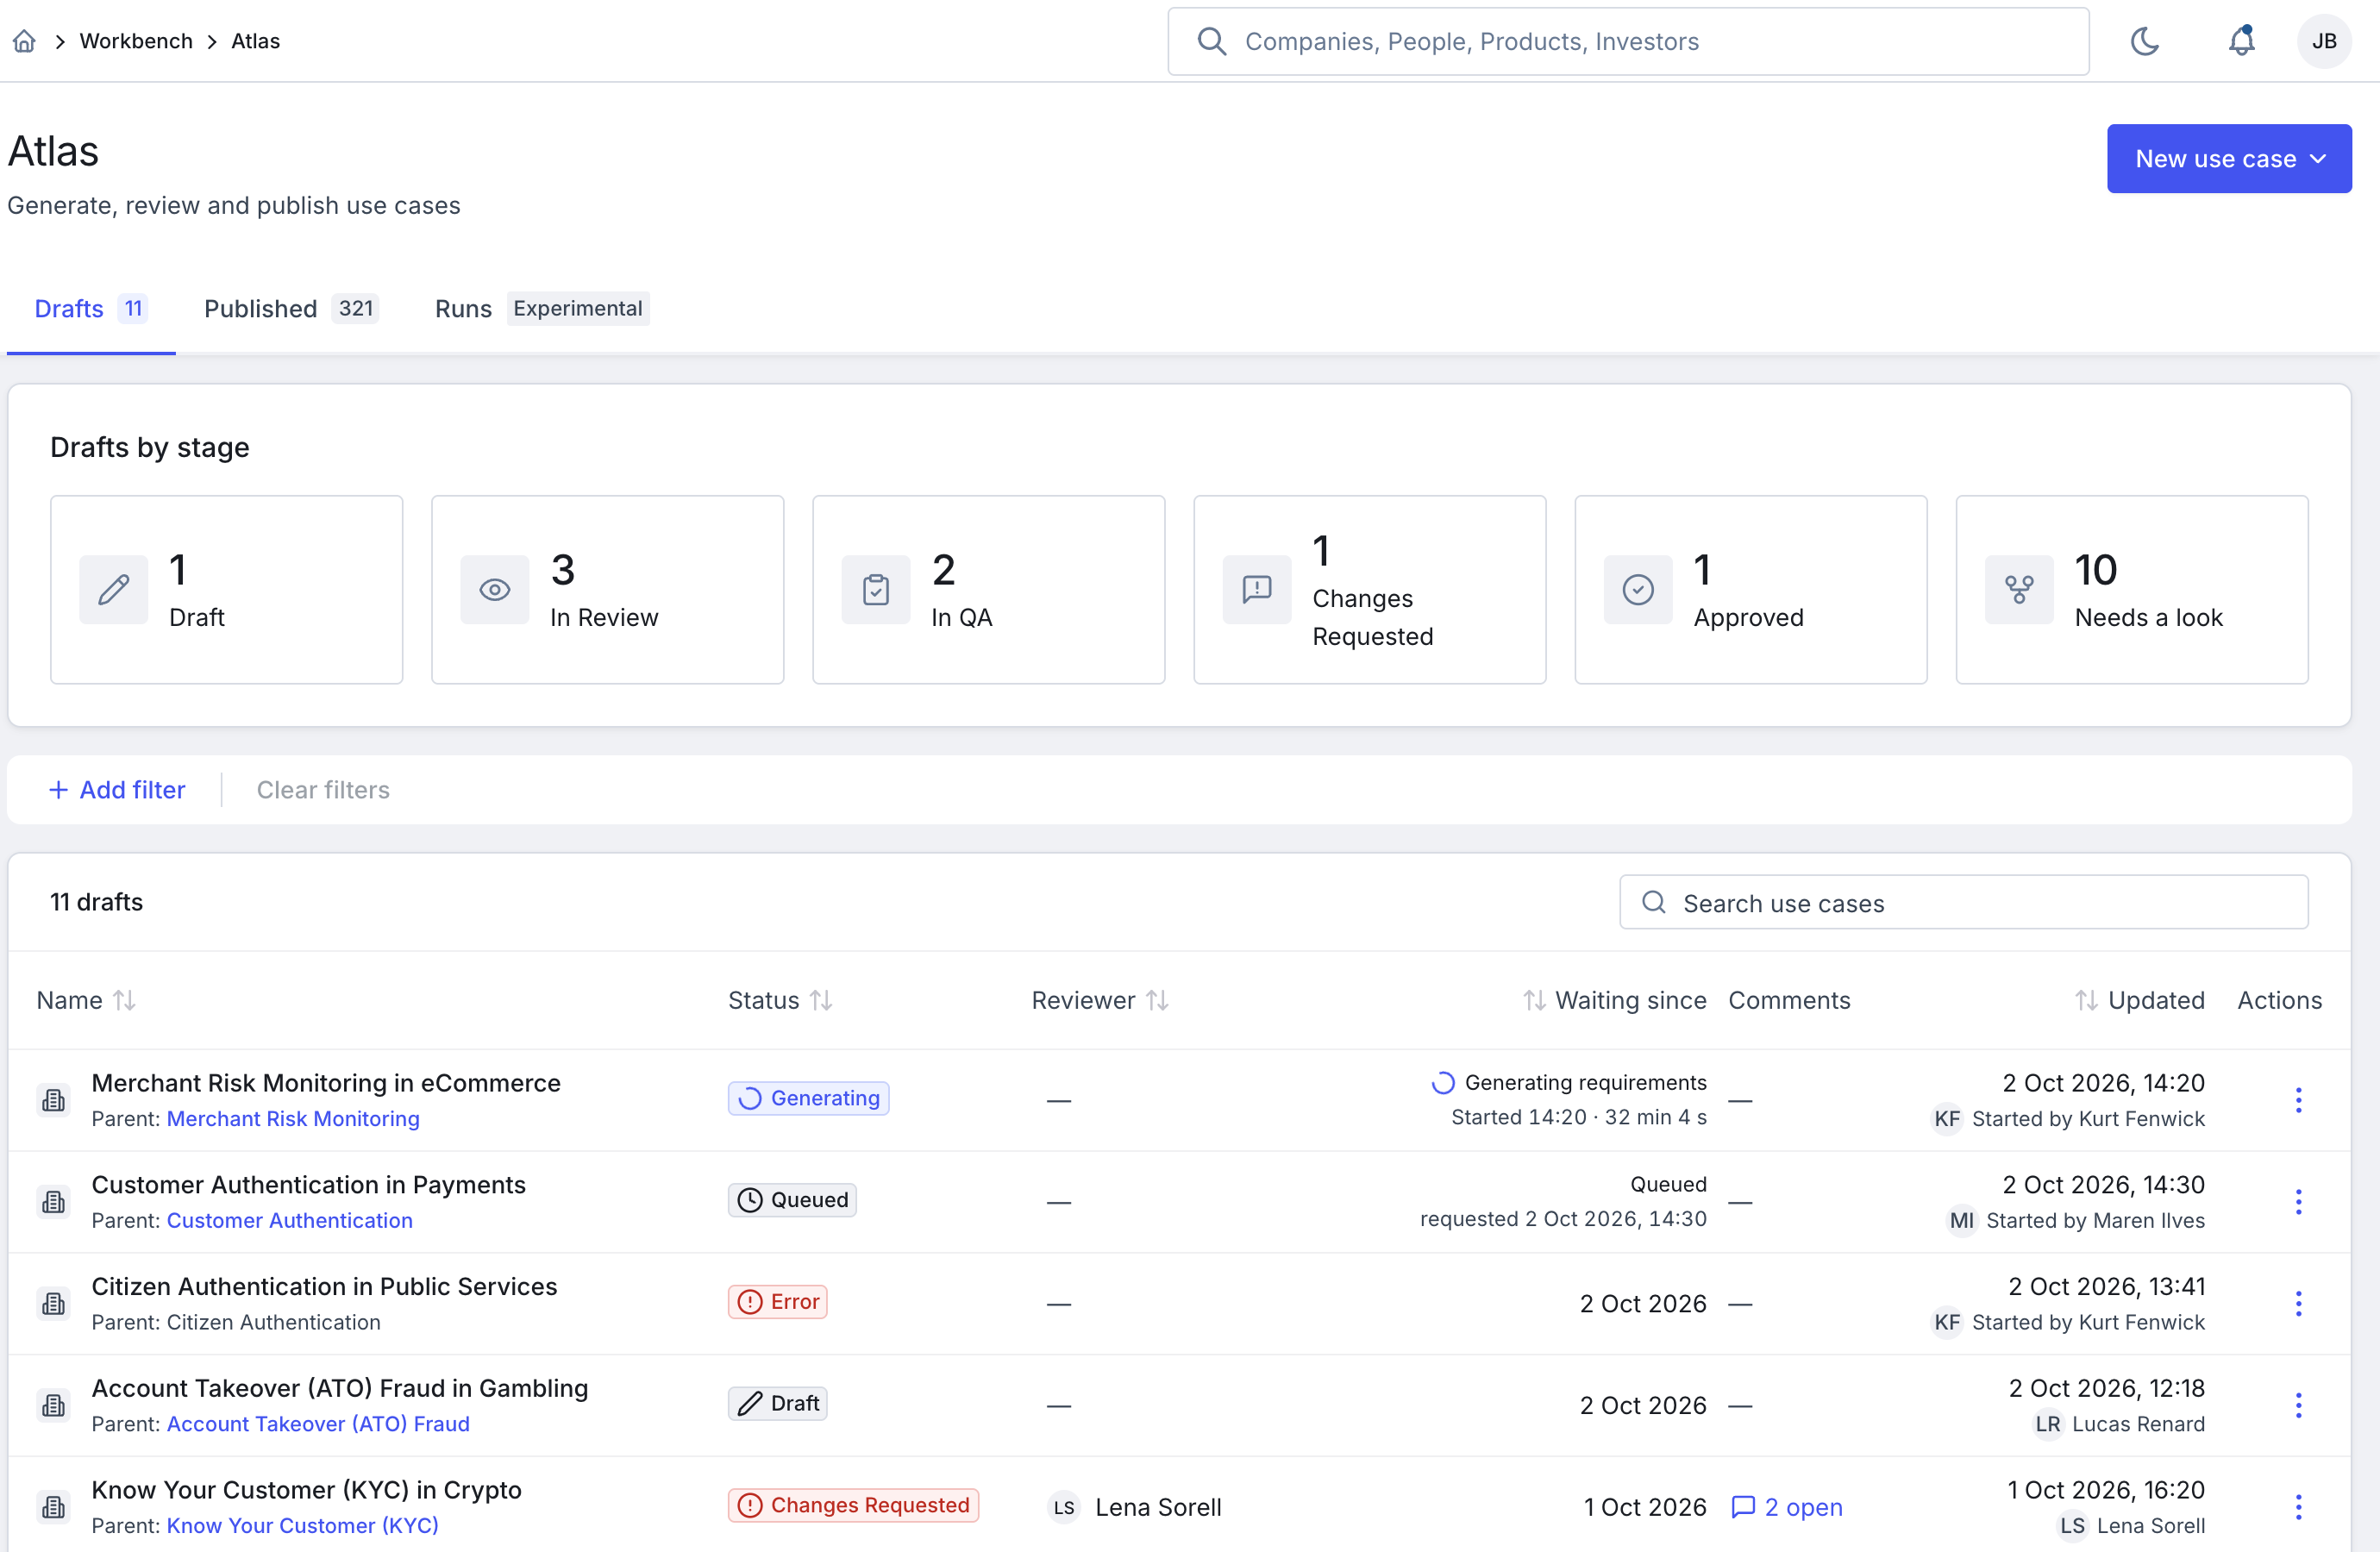Image resolution: width=2380 pixels, height=1552 pixels.
Task: Select the Changes Requested stage card
Action: [x=1369, y=590]
